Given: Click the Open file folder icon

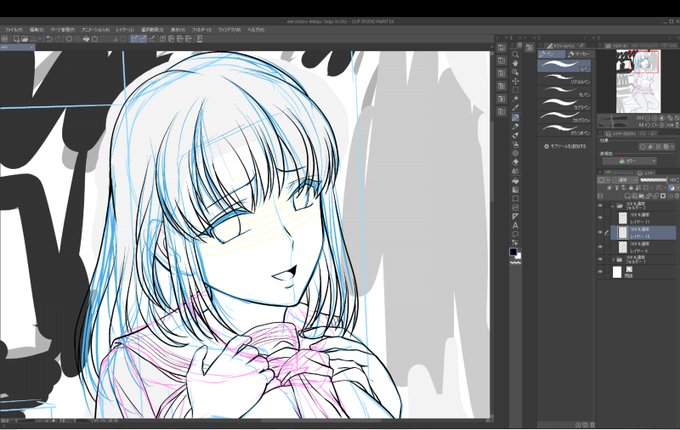Looking at the screenshot, I should [25, 39].
